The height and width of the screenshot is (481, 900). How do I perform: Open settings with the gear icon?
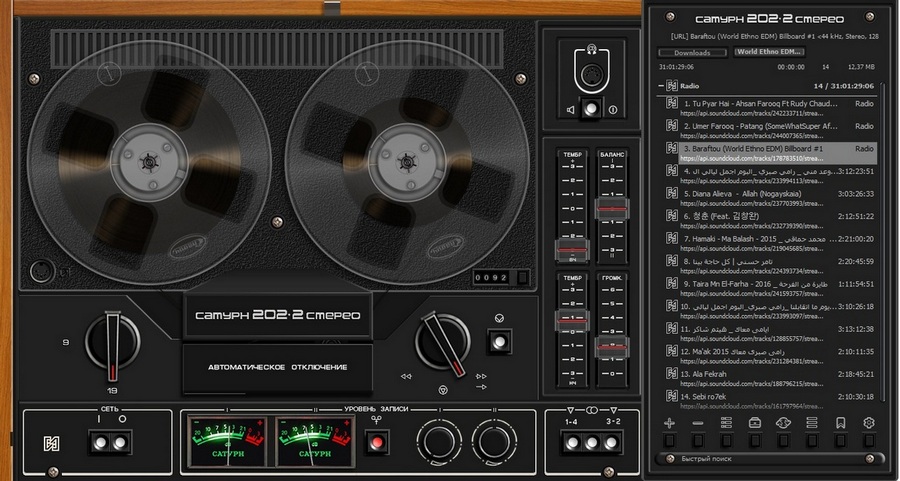coord(868,424)
